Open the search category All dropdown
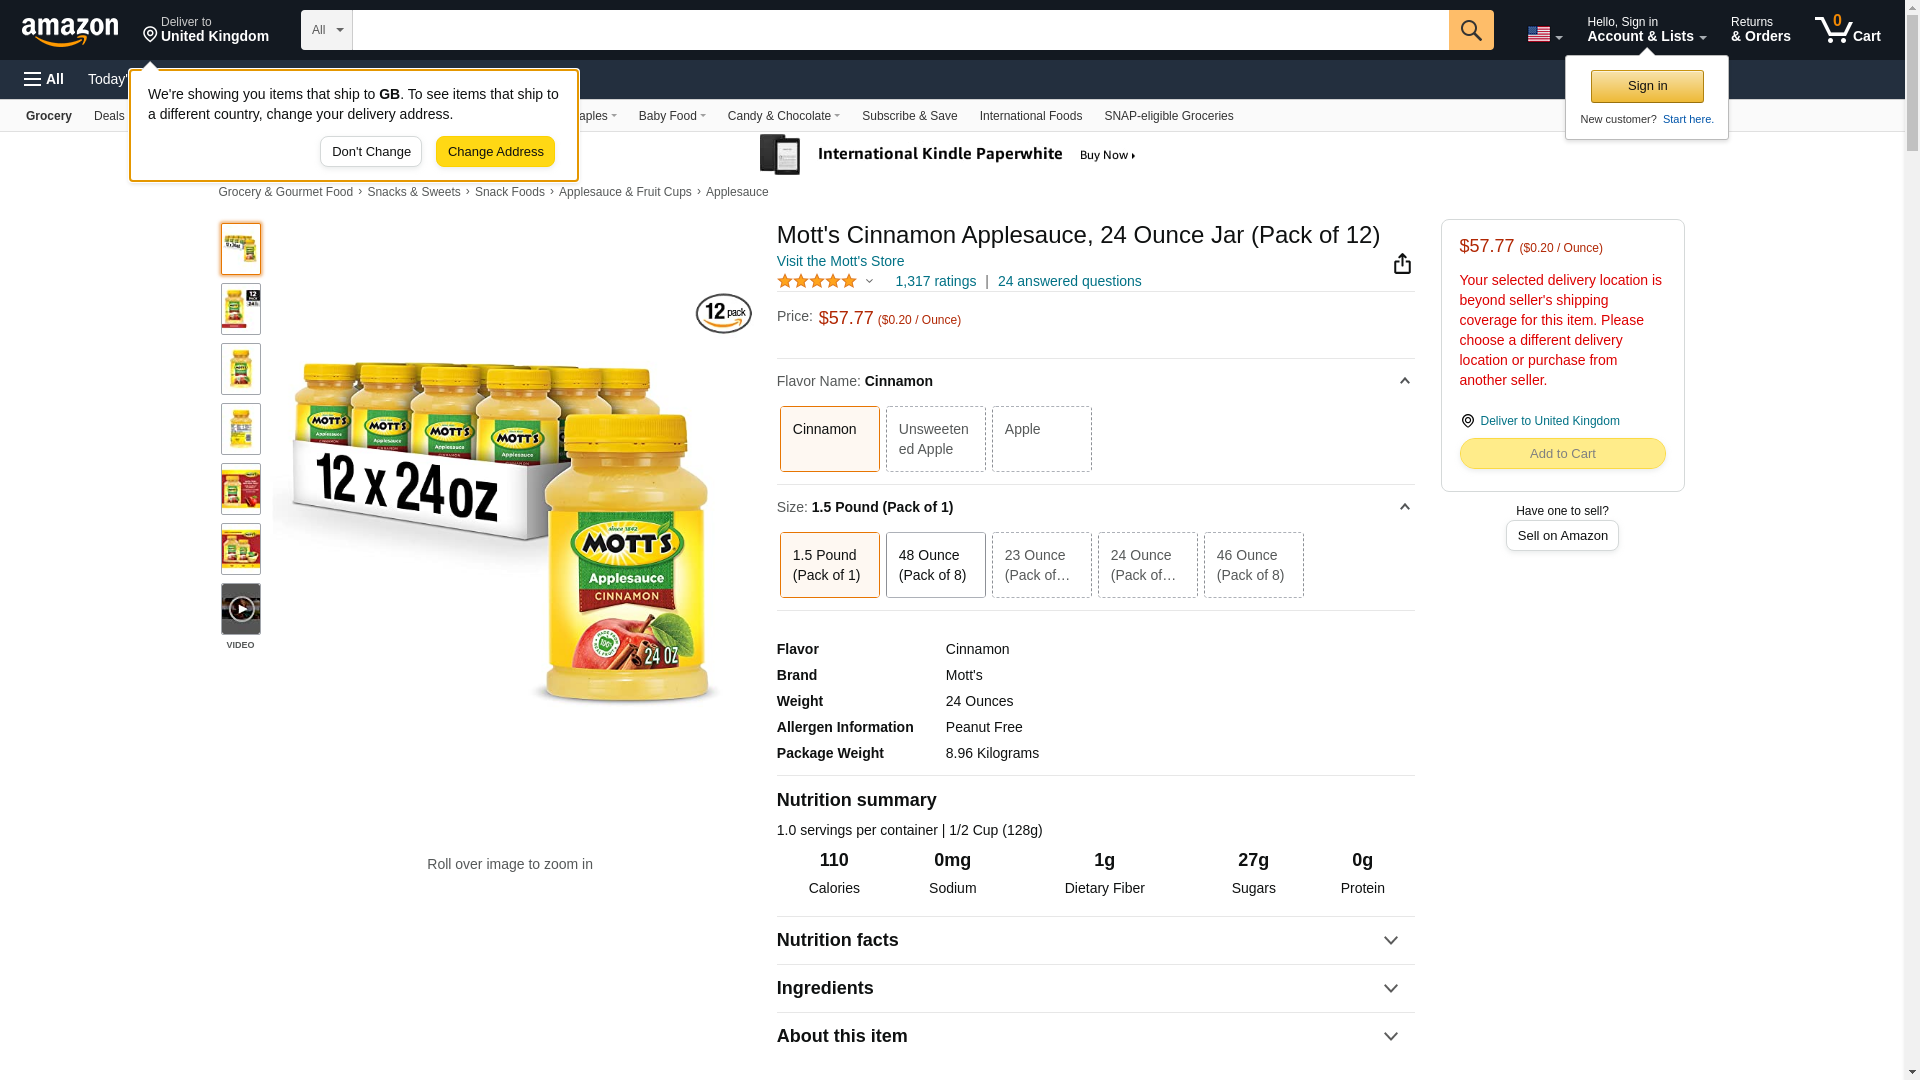The height and width of the screenshot is (1080, 1920). tap(326, 30)
